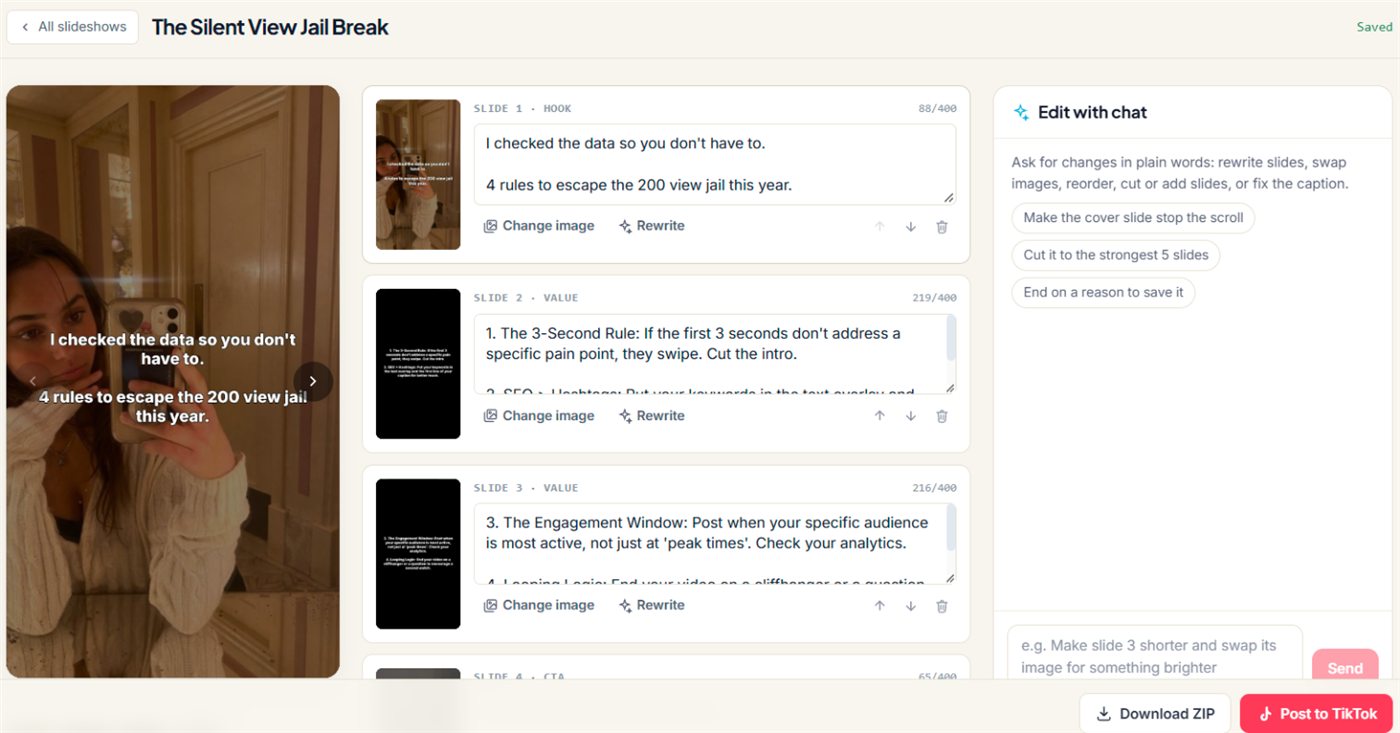
Task: Choose 'End on a reason to save it'
Action: (1103, 292)
